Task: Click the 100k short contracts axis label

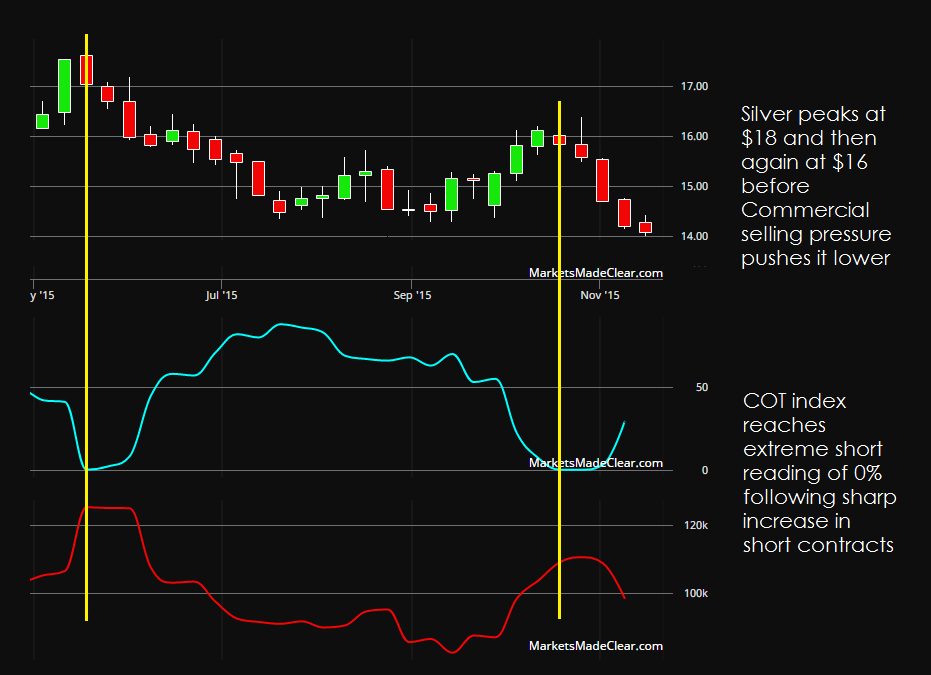Action: [x=696, y=593]
